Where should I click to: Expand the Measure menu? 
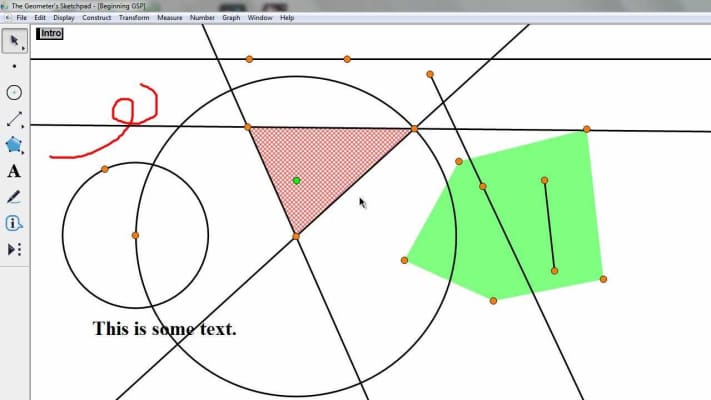(169, 18)
